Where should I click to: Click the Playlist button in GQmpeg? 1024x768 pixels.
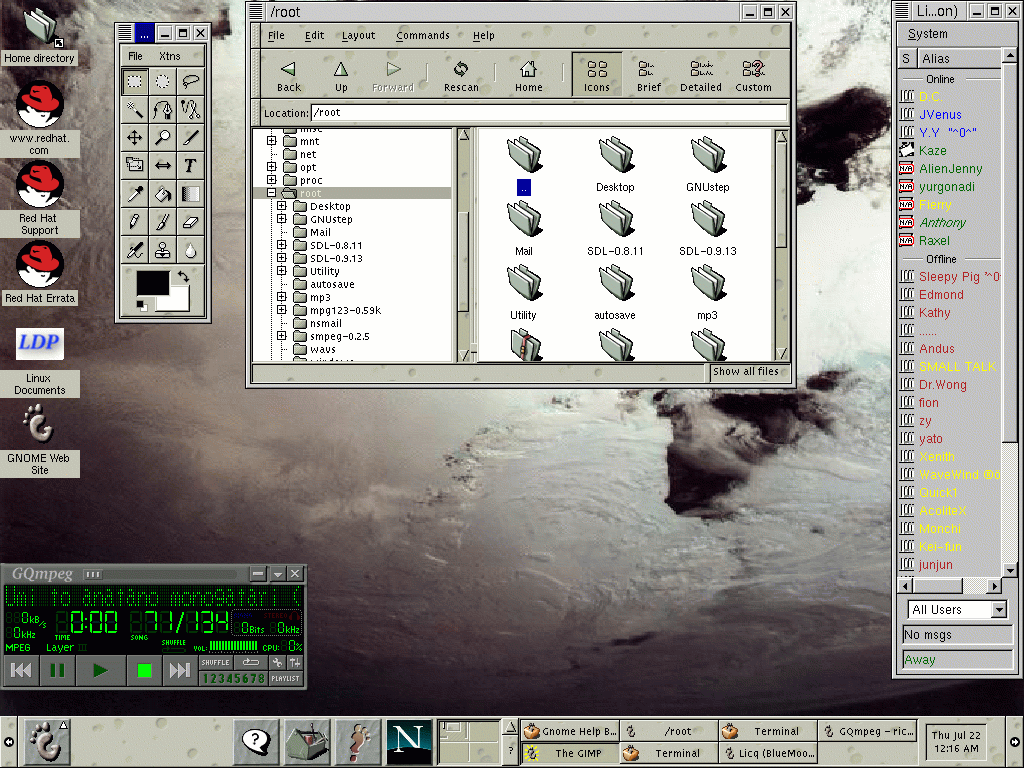[286, 679]
